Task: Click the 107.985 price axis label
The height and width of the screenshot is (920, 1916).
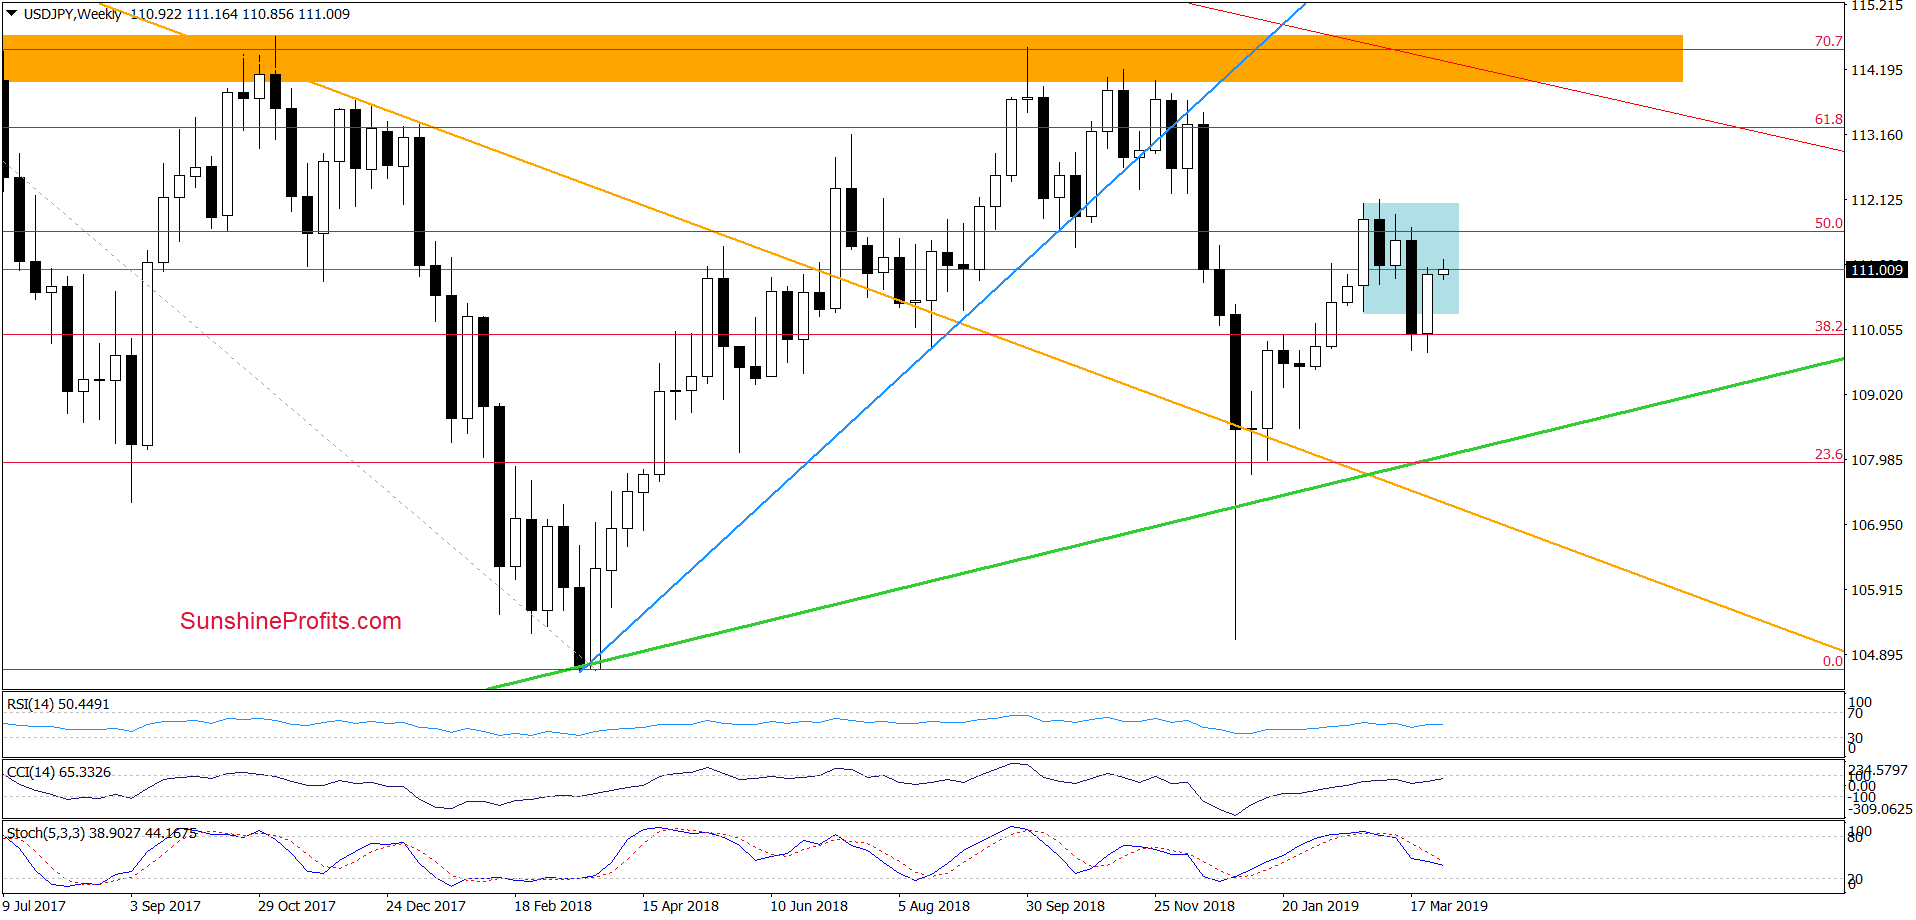Action: coord(1877,460)
